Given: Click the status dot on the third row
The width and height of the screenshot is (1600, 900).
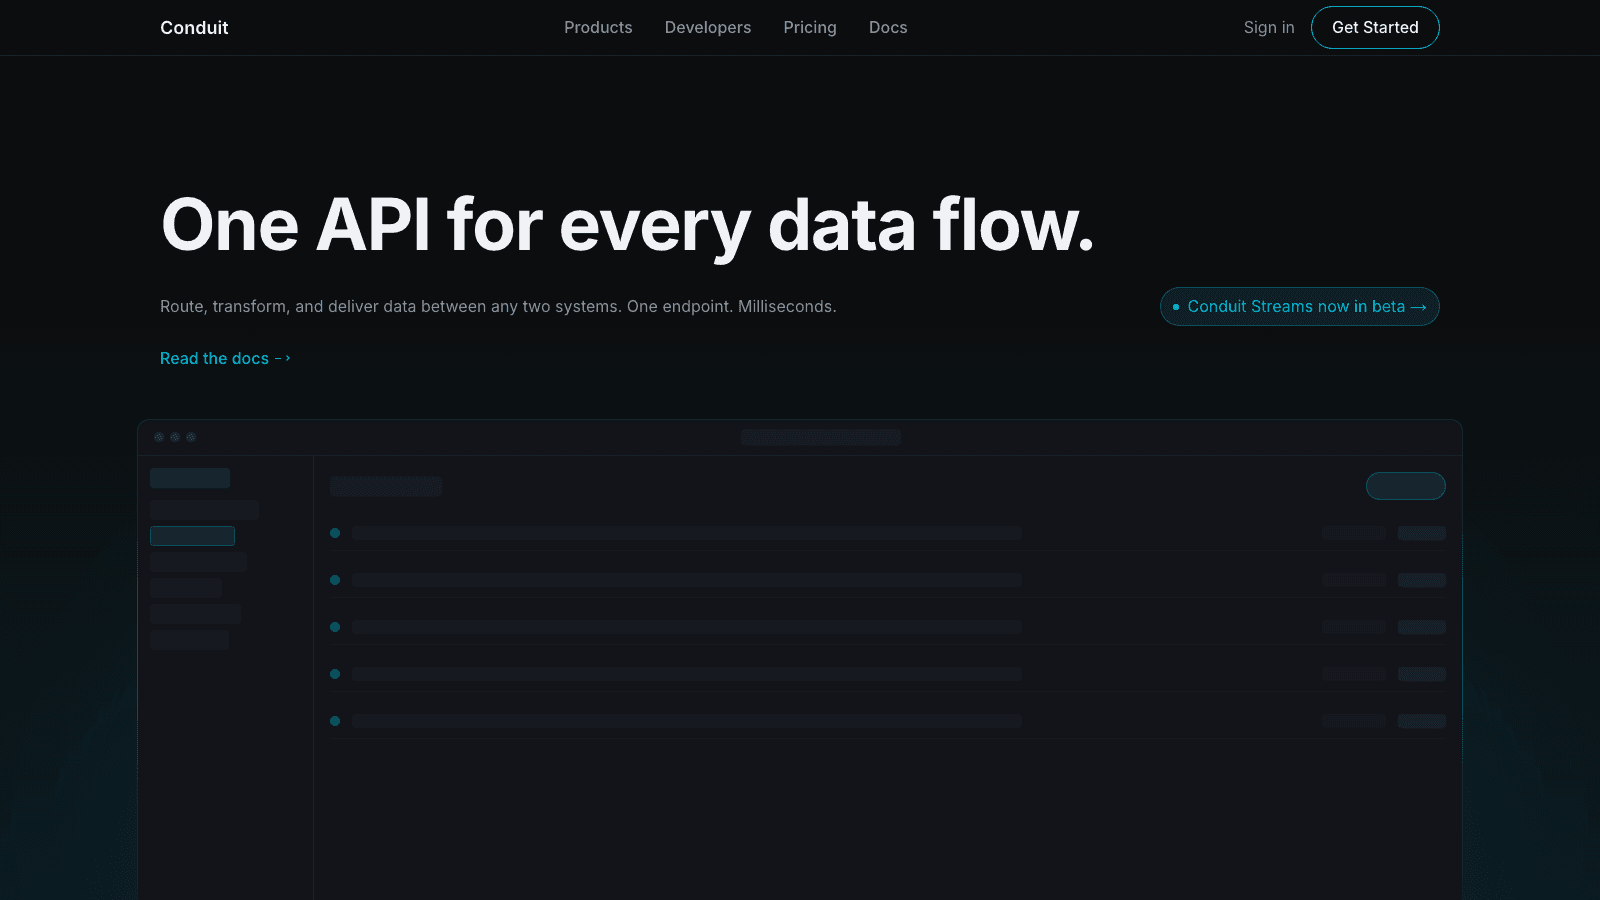Looking at the screenshot, I should [x=335, y=627].
